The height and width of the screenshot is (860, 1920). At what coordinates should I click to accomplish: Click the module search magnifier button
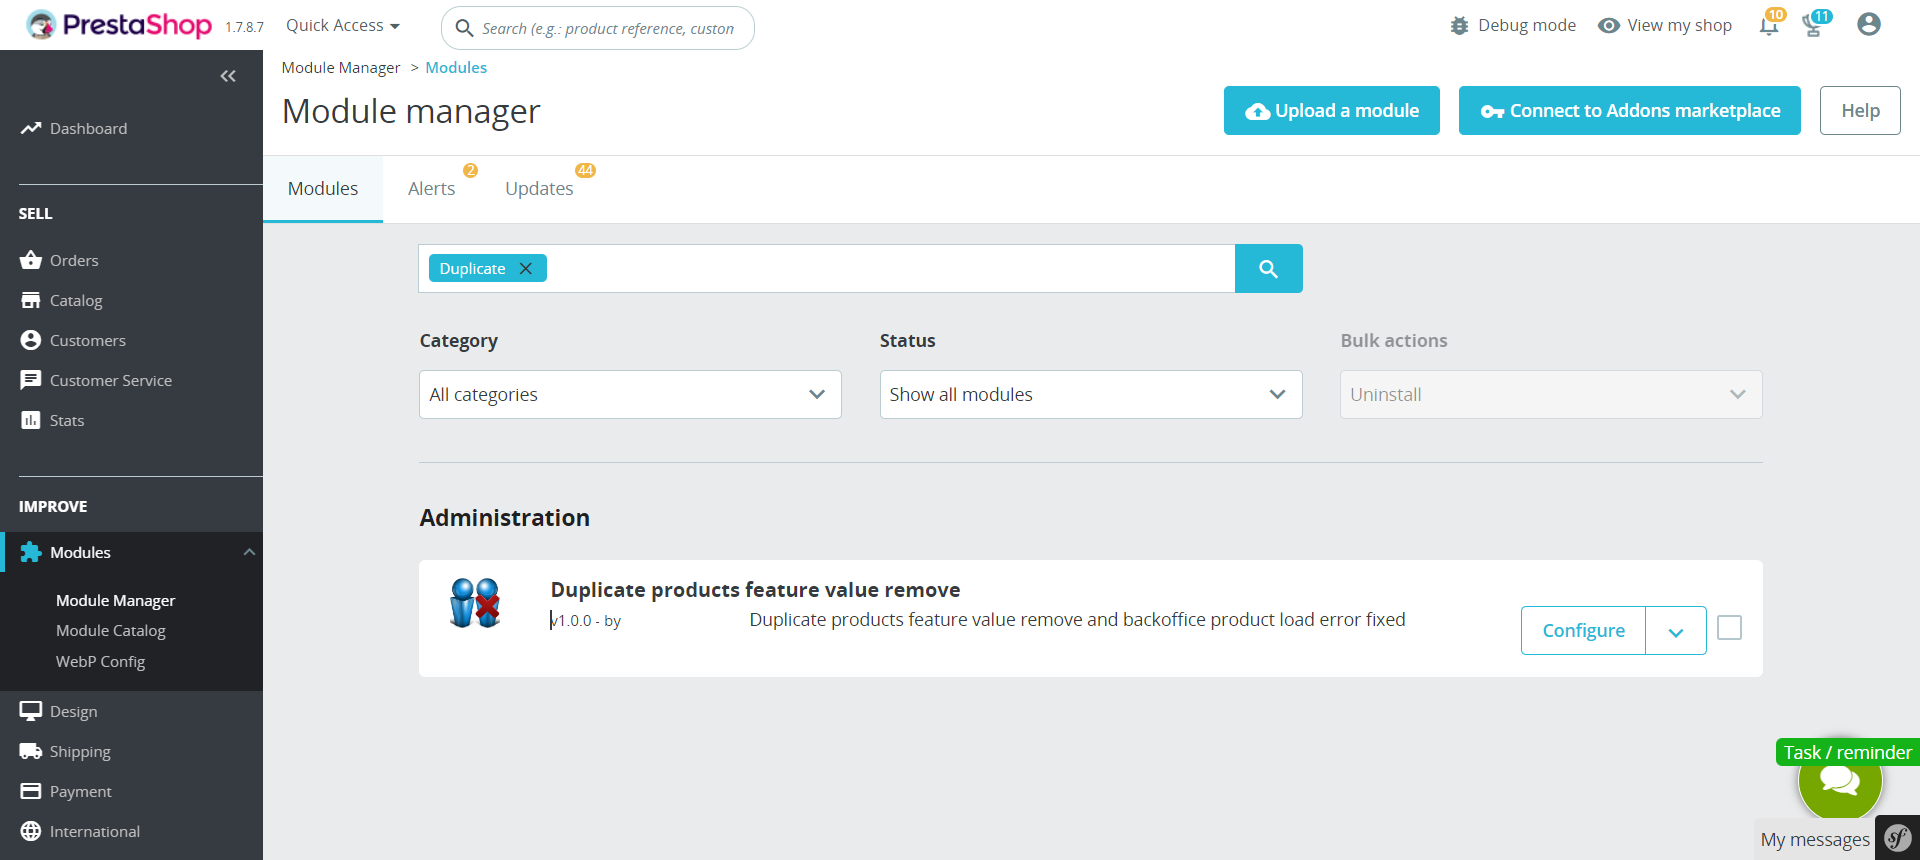click(x=1269, y=269)
